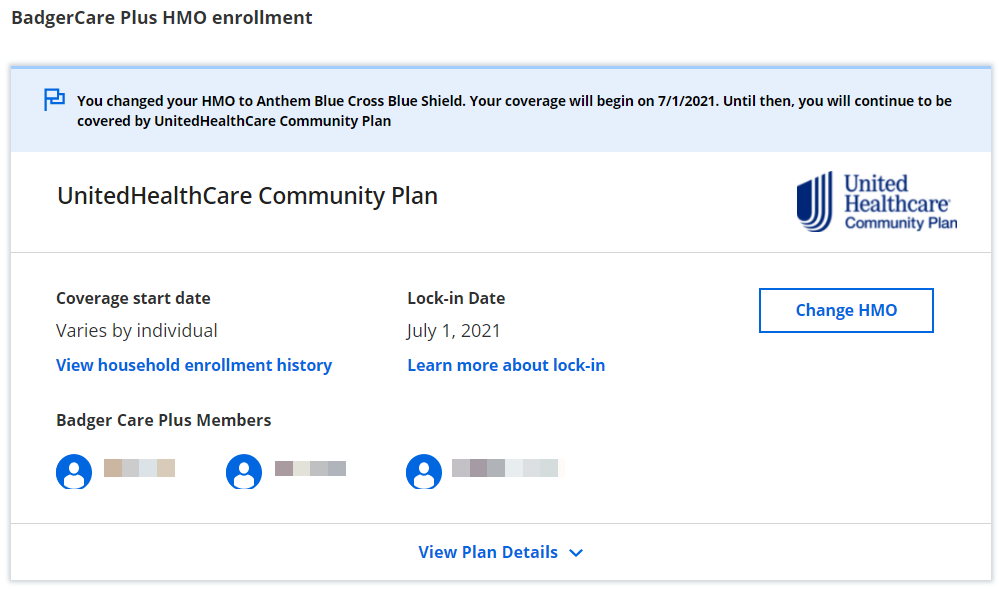Select the second Badger Care member avatar
This screenshot has width=999, height=589.
(244, 471)
